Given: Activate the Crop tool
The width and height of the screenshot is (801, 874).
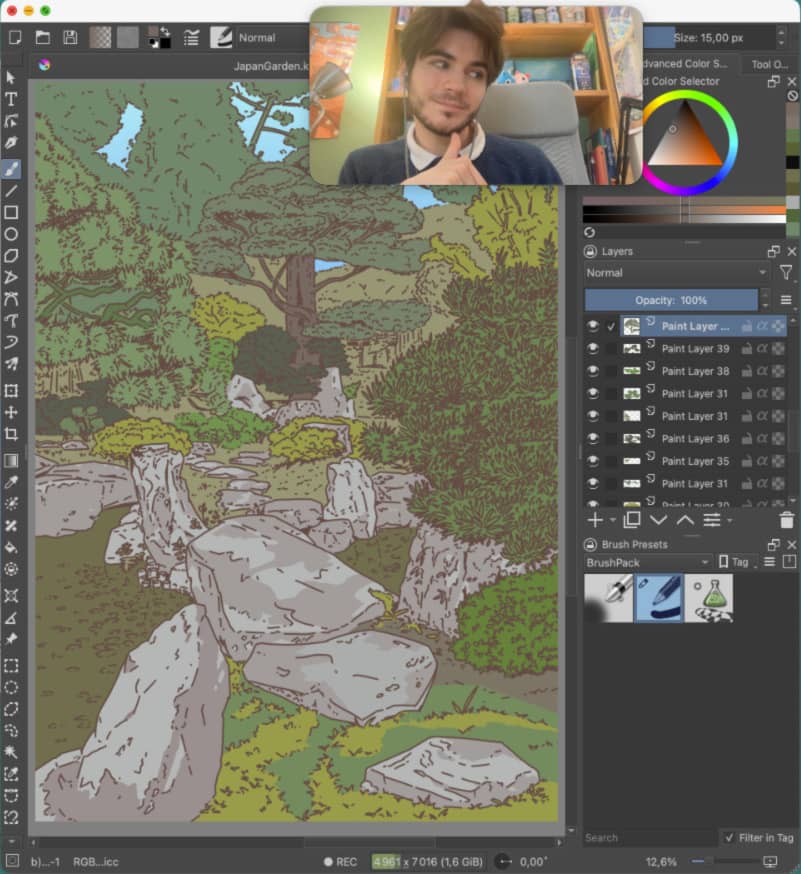Looking at the screenshot, I should coord(11,434).
